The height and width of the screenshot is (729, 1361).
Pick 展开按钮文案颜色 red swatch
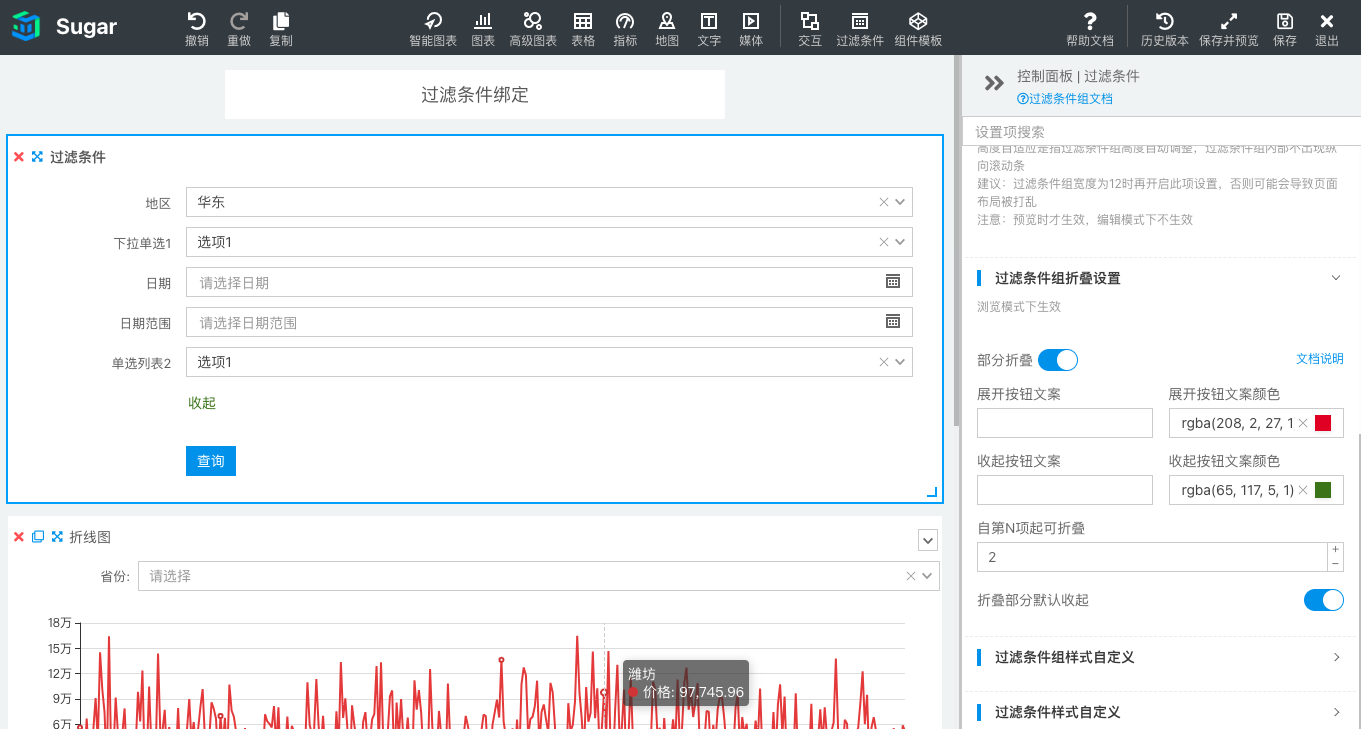(x=1323, y=423)
